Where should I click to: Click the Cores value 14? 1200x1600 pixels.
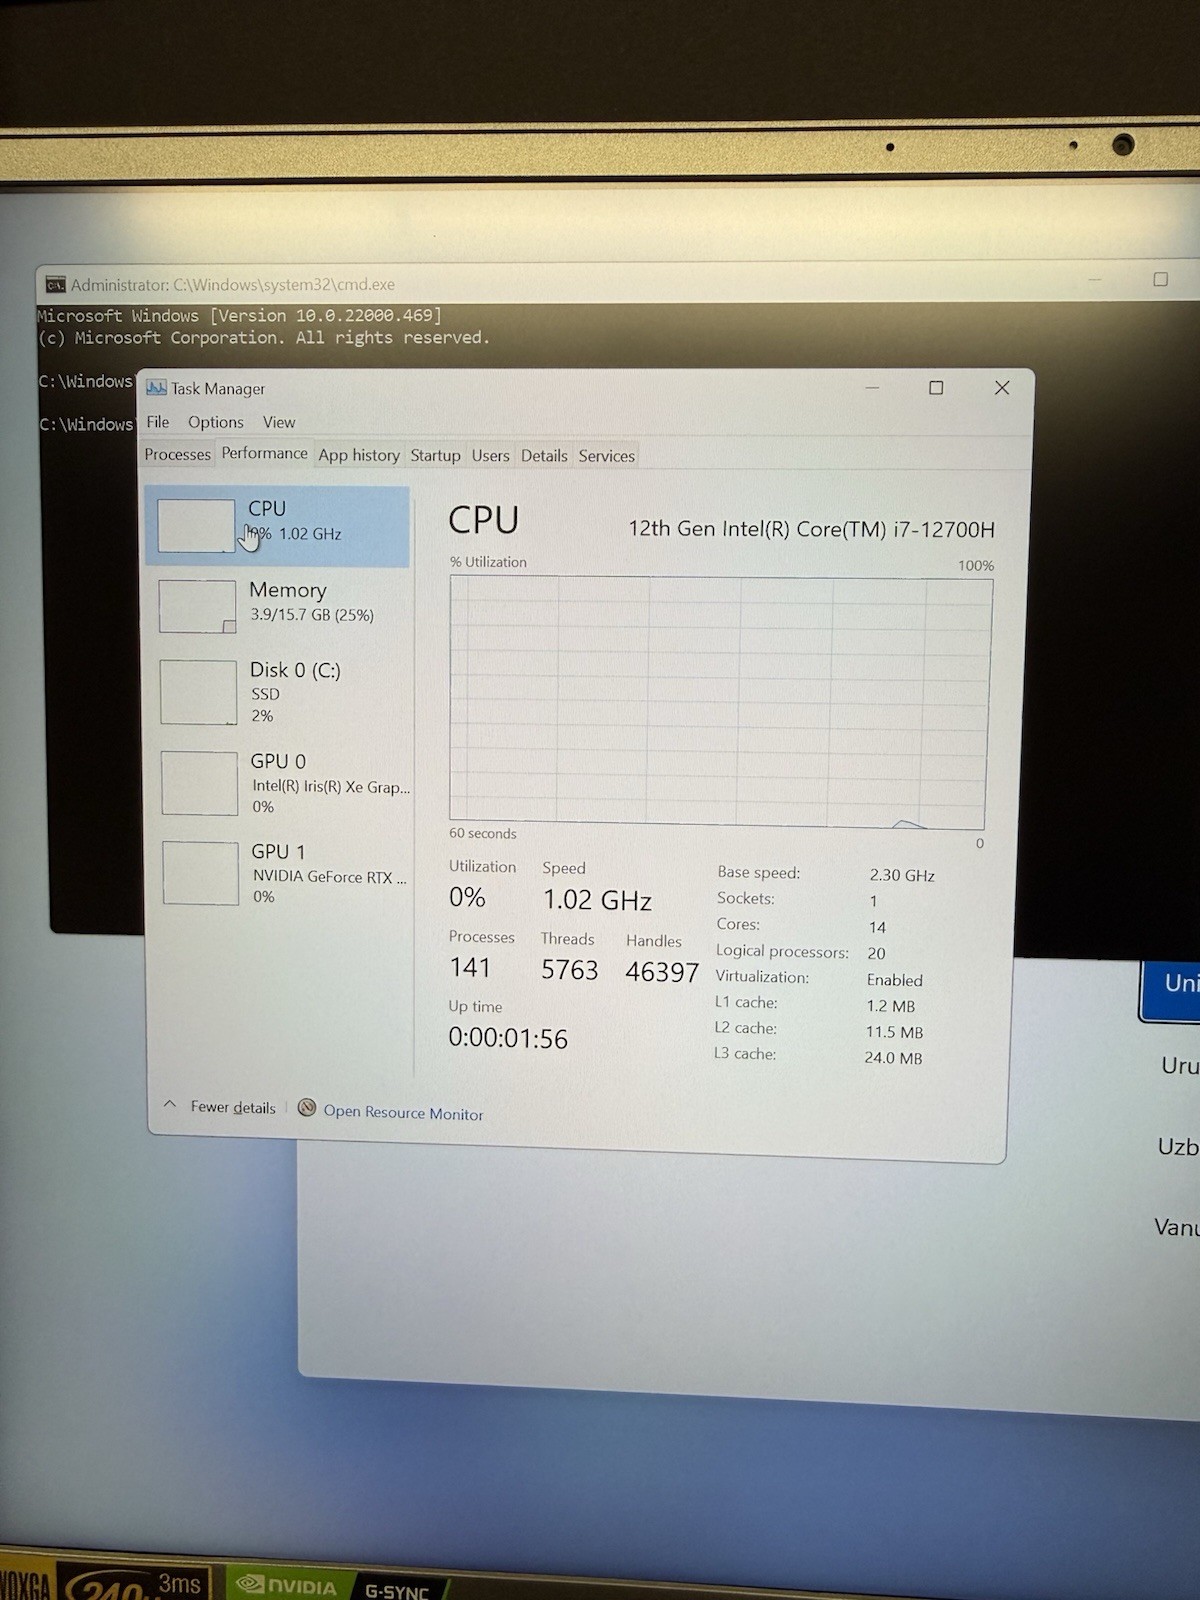[x=877, y=927]
